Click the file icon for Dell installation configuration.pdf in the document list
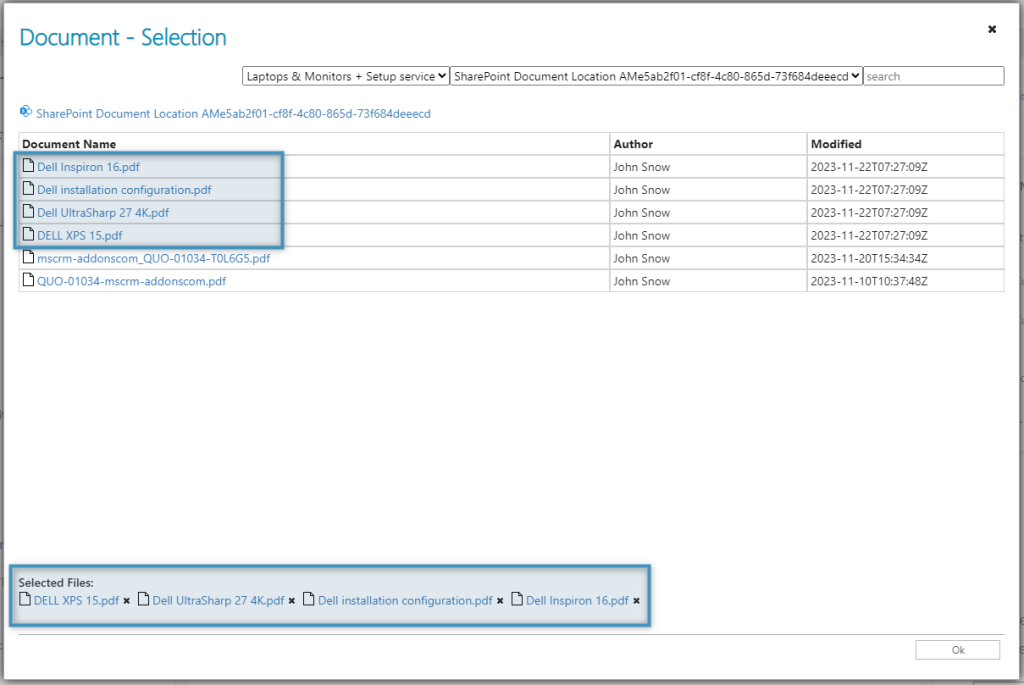 28,189
